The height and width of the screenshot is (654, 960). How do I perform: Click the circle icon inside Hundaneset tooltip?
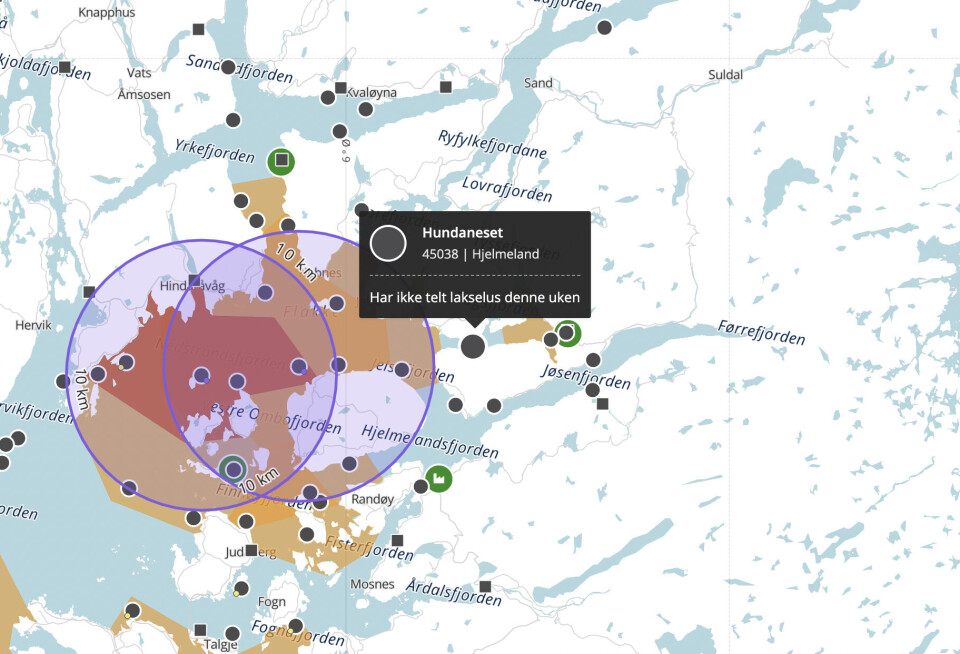[x=388, y=243]
